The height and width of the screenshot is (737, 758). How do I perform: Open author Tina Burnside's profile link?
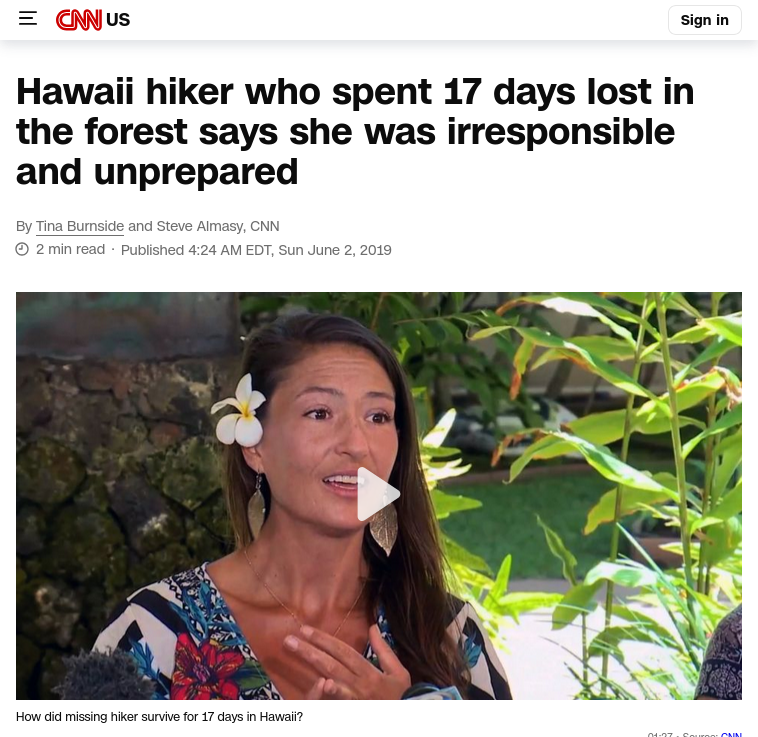[80, 226]
